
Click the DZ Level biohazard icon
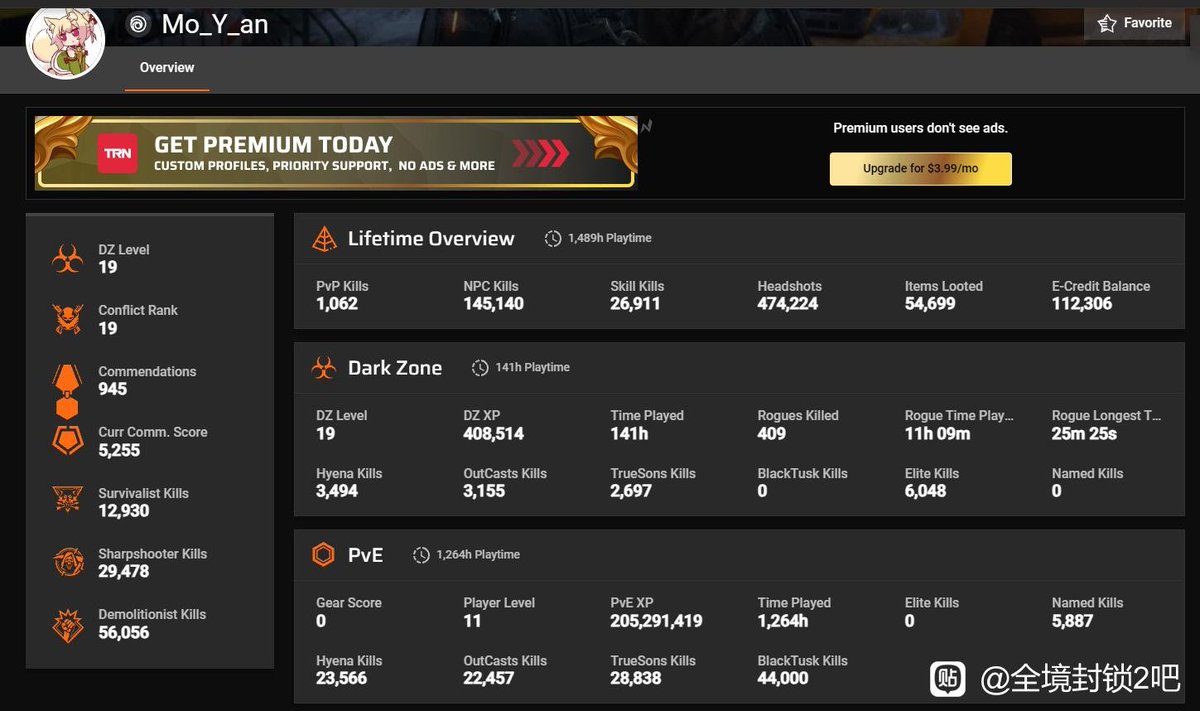tap(68, 259)
